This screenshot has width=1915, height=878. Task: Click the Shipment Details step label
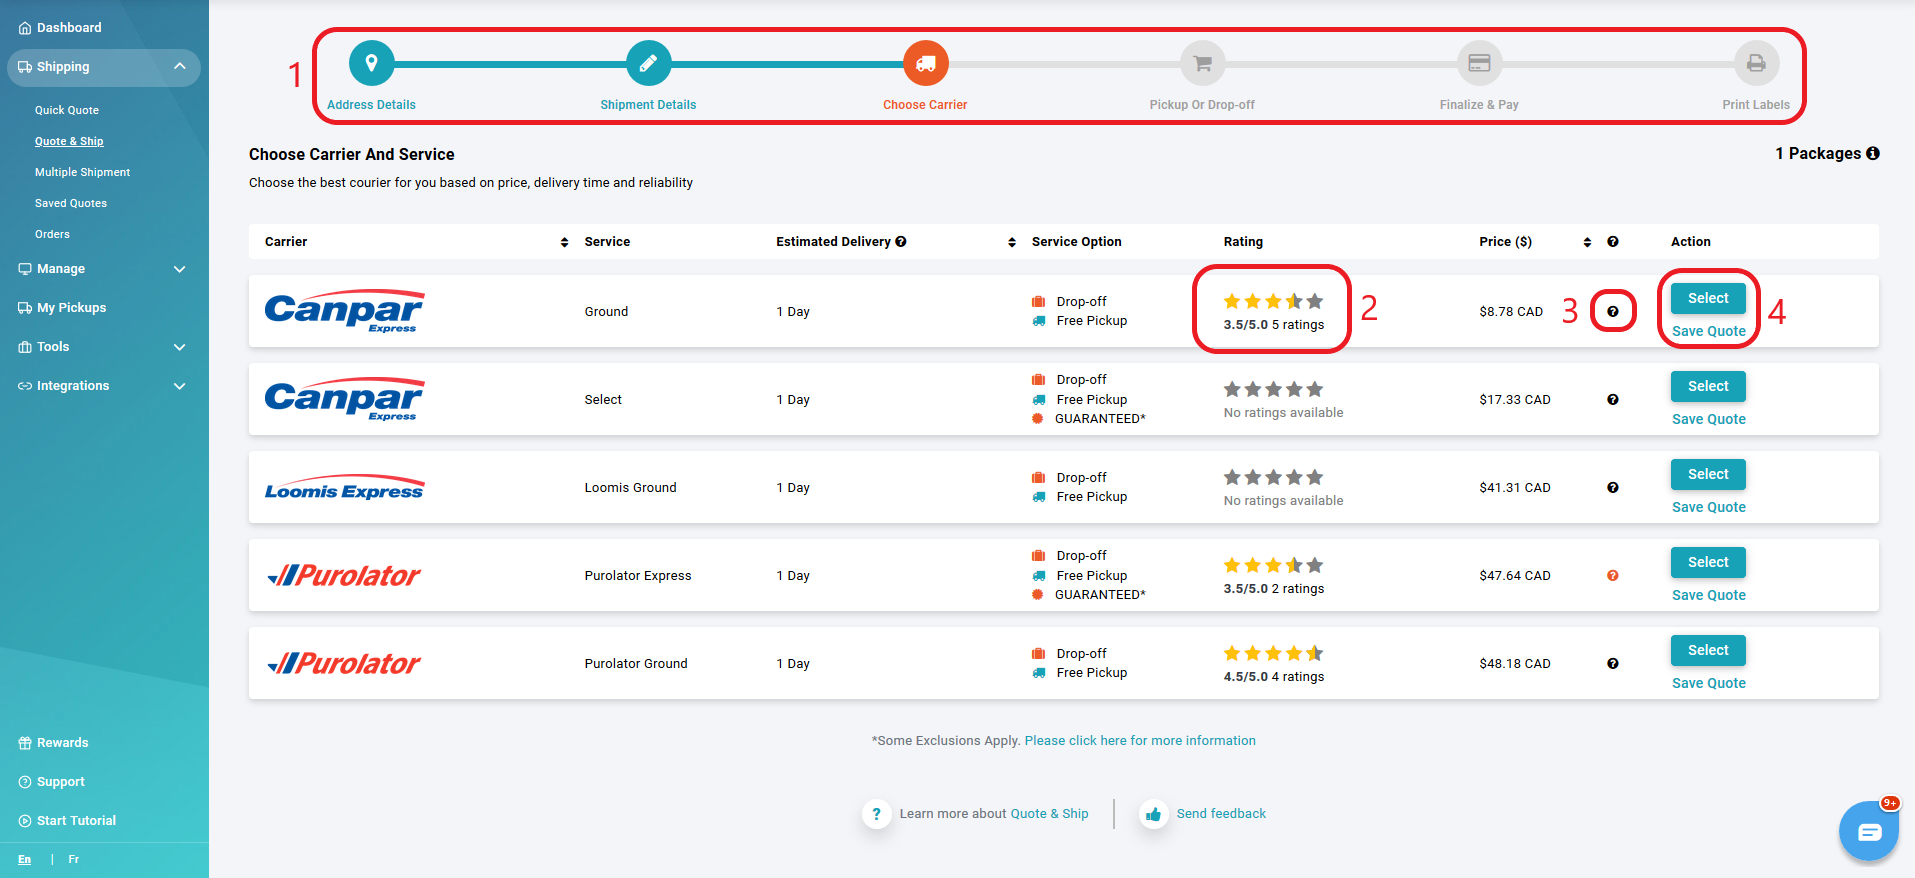[x=648, y=105]
